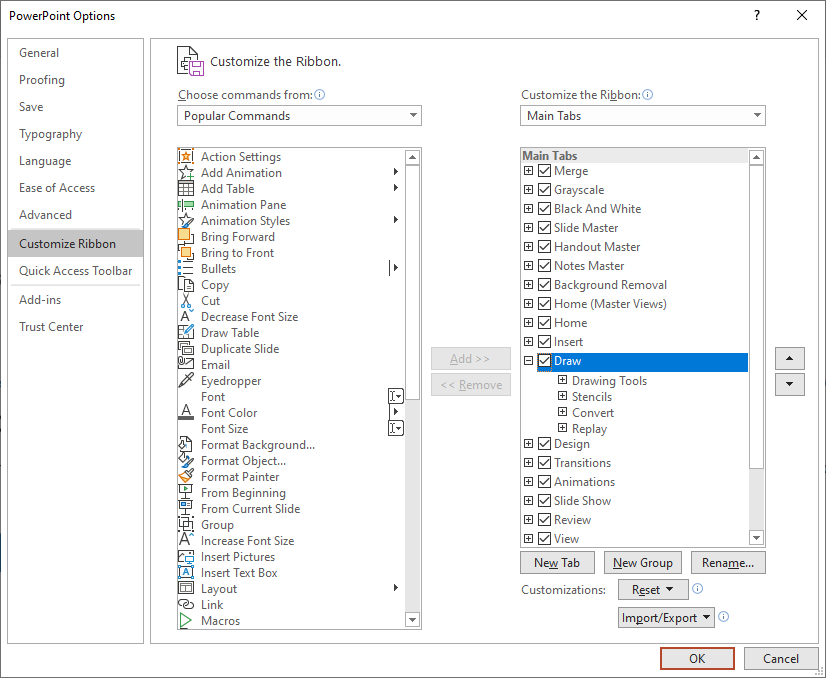Viewport: 826px width, 678px height.
Task: Move selected tab up with arrow button
Action: point(790,358)
